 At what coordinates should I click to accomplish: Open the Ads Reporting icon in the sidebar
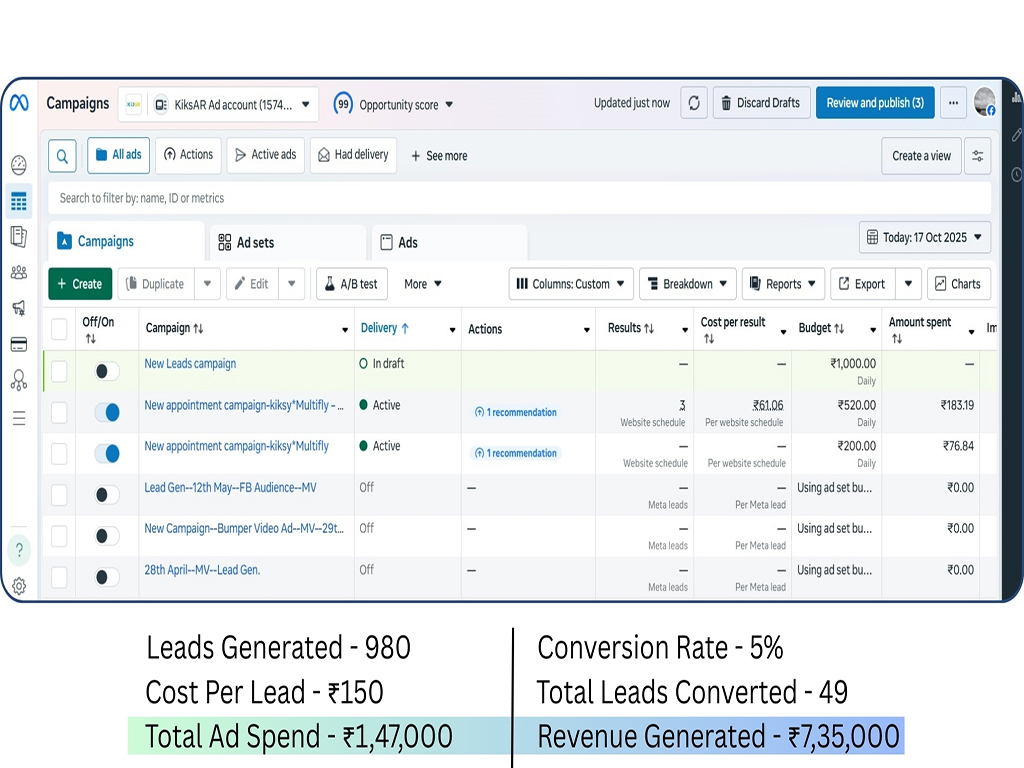click(x=18, y=237)
